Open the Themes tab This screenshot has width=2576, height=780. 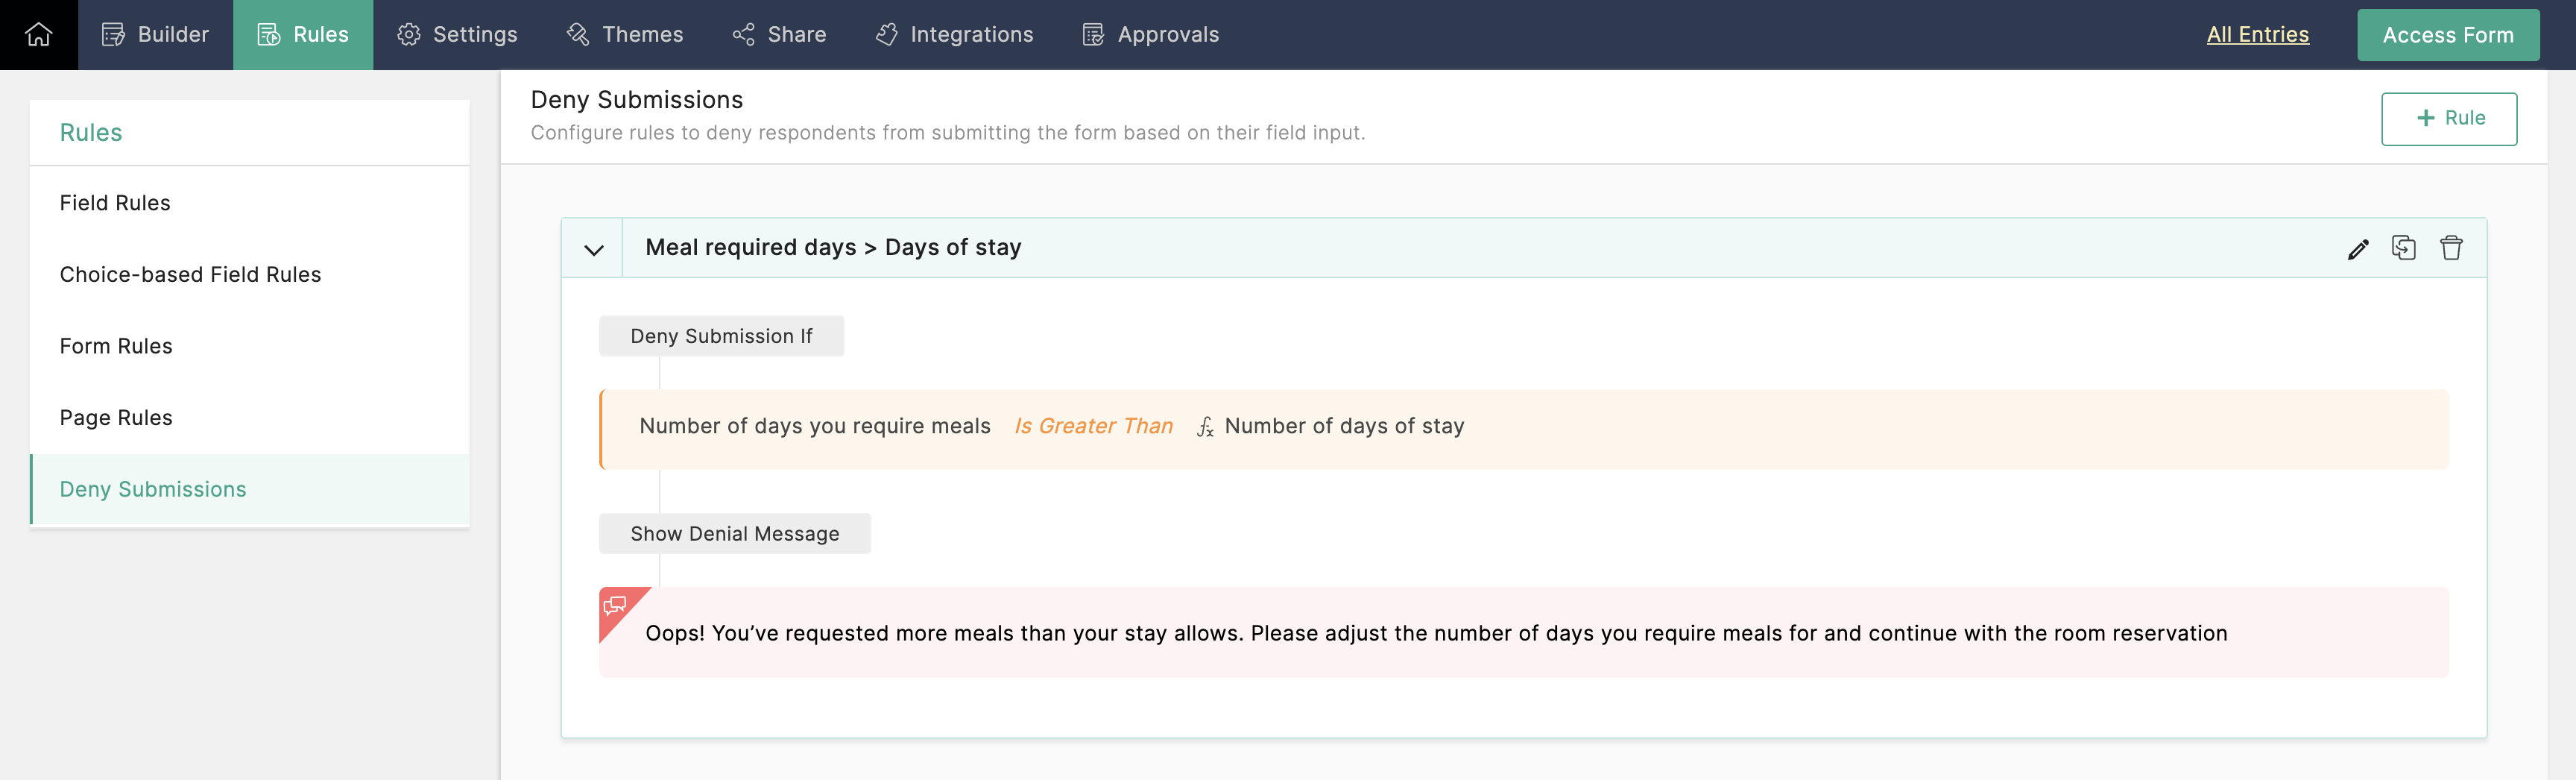click(625, 35)
